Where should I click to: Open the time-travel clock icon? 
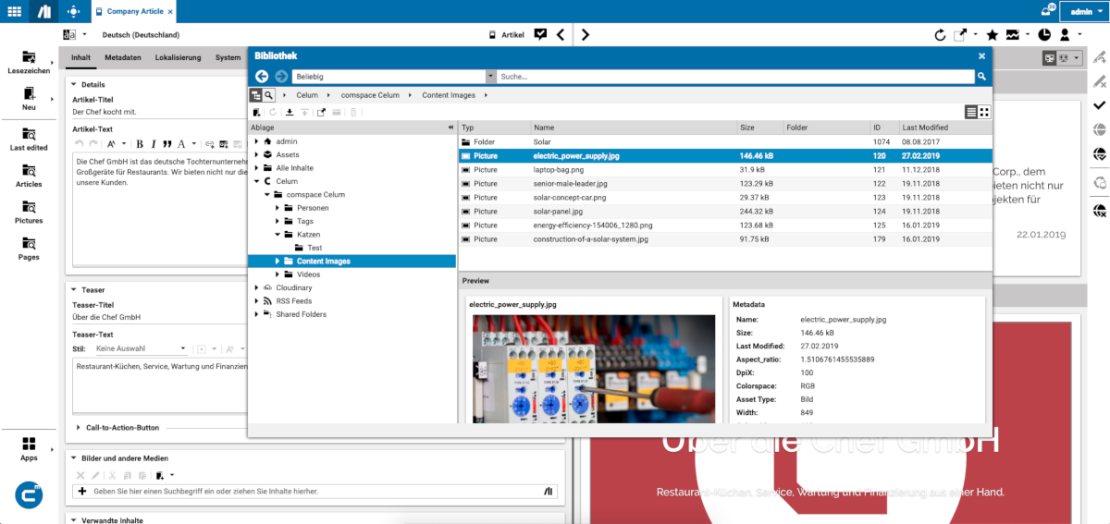[x=1044, y=35]
